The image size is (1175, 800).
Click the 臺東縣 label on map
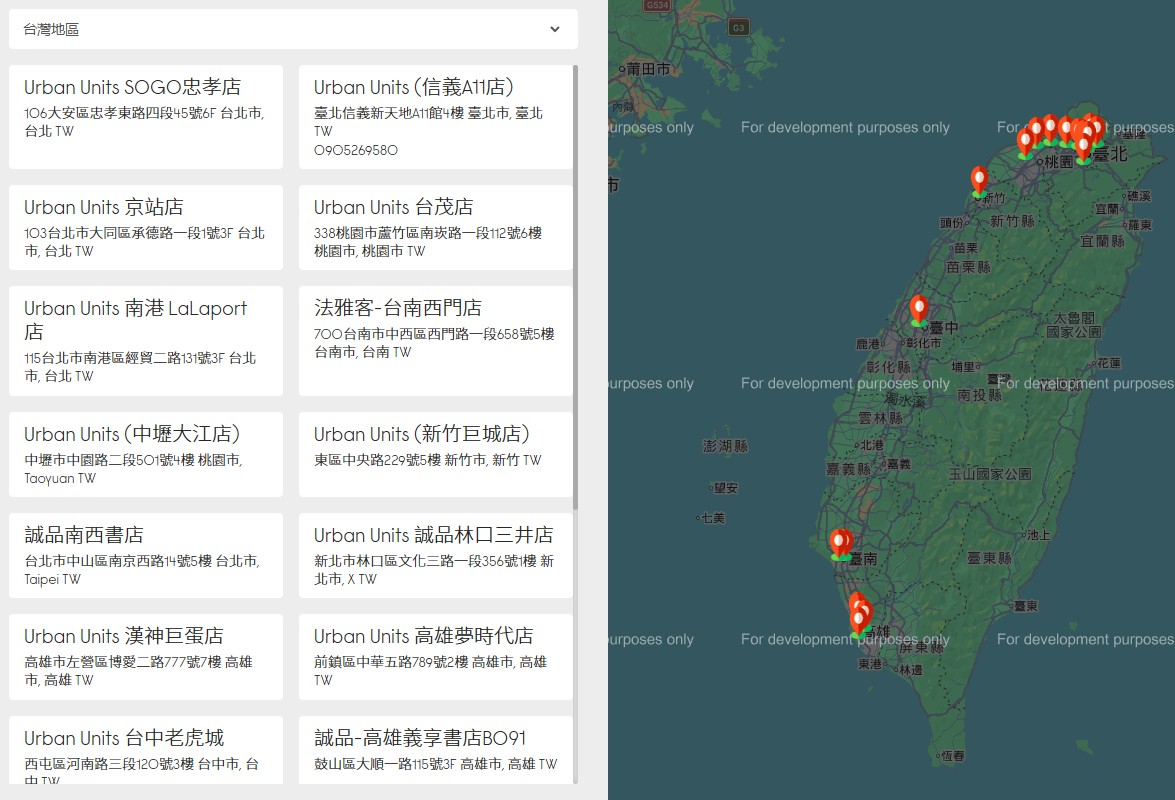[x=989, y=558]
